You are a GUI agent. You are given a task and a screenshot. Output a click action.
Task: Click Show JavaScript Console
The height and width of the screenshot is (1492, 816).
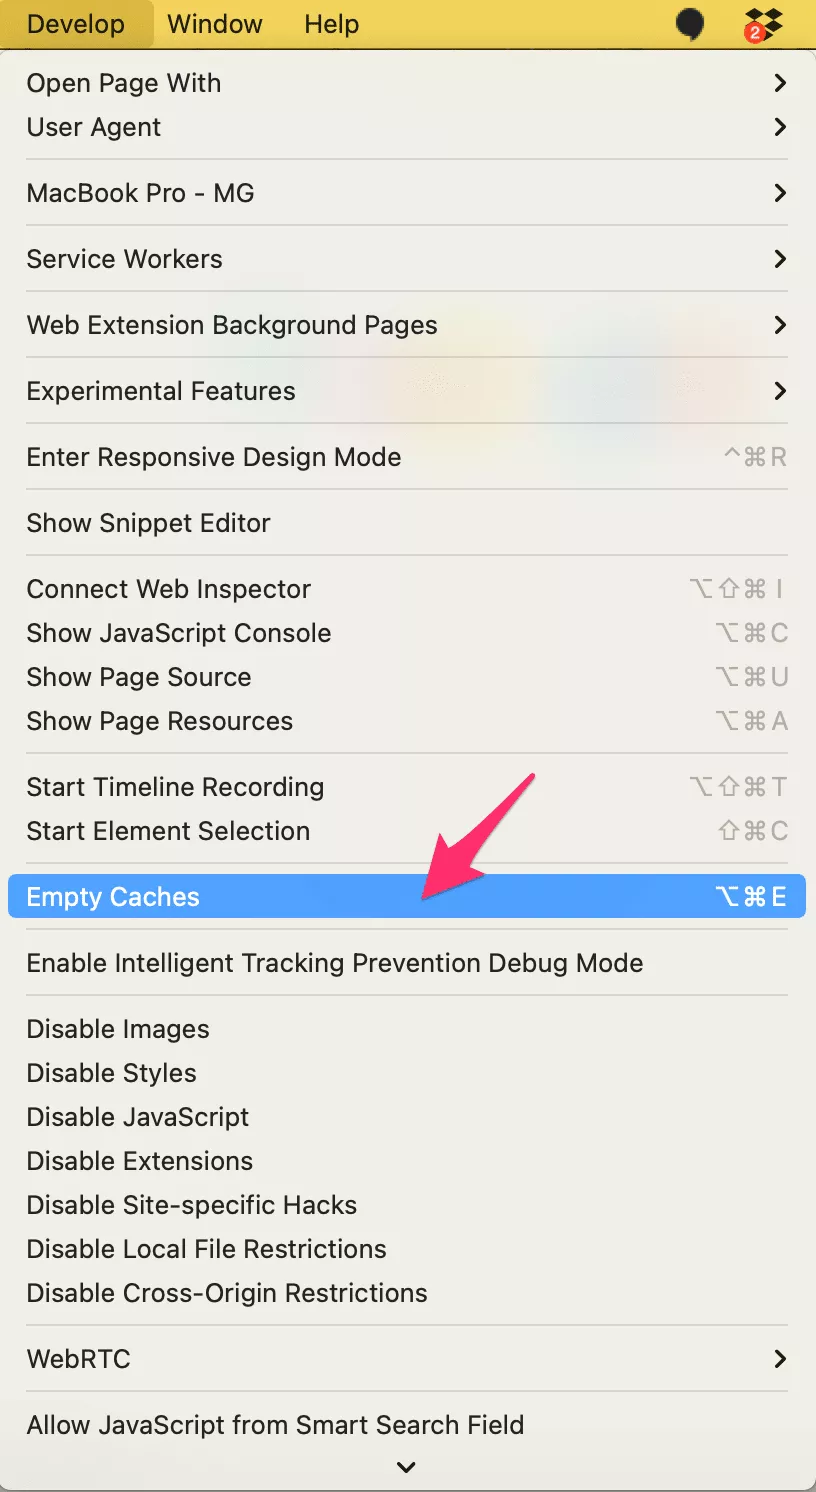[179, 633]
